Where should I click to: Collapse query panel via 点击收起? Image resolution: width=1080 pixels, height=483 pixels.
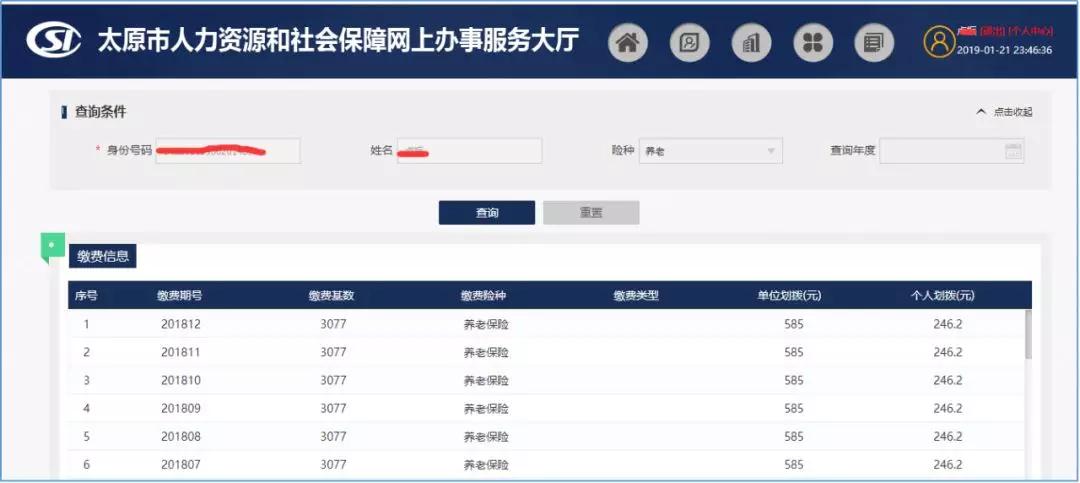click(1004, 112)
